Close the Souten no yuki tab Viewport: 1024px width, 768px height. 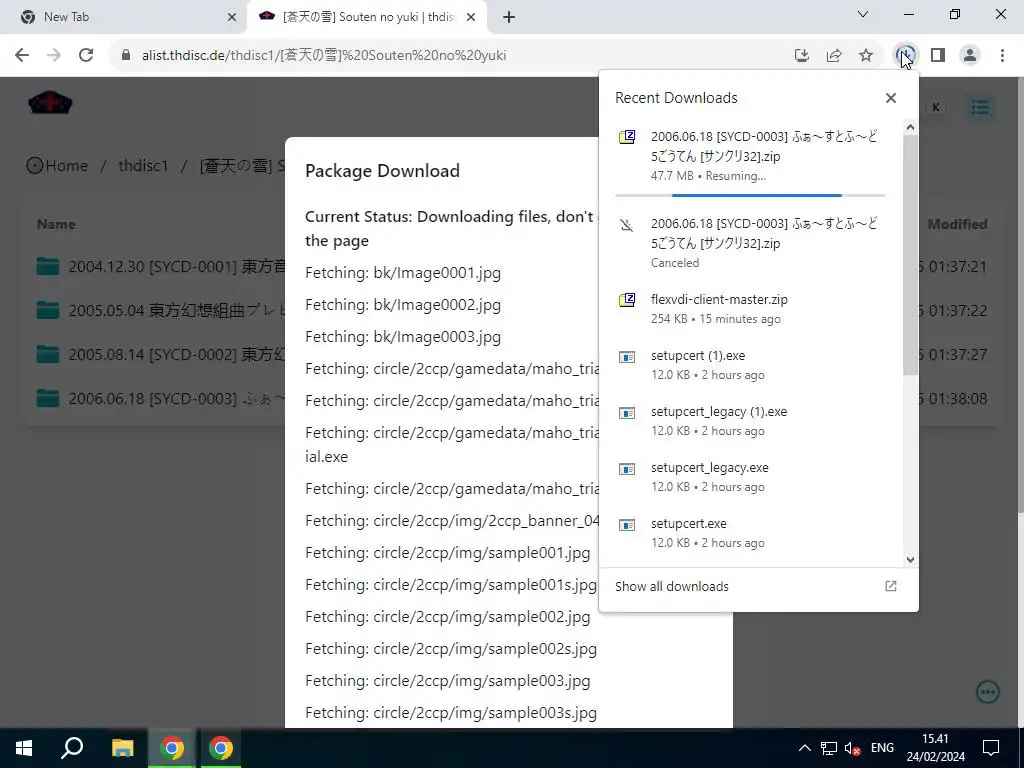click(x=471, y=17)
